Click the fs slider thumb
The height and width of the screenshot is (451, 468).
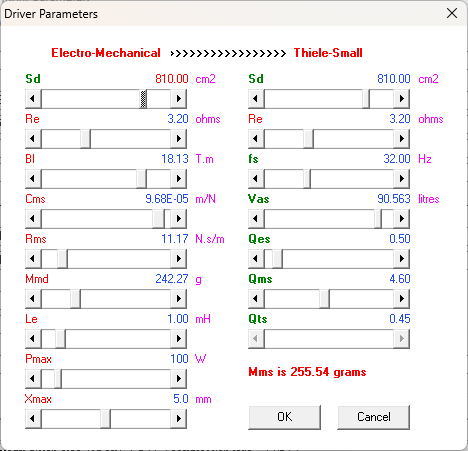307,179
